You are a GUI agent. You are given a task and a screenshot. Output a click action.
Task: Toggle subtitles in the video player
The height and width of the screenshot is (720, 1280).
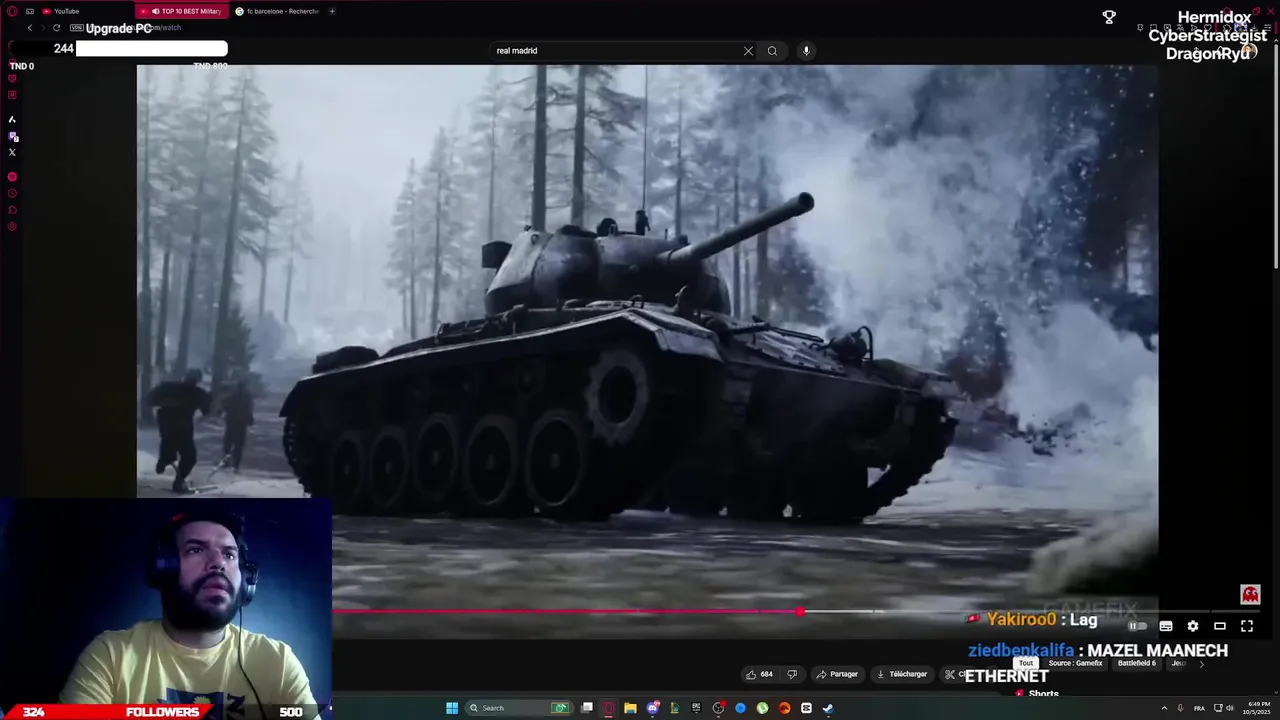[x=1166, y=626]
